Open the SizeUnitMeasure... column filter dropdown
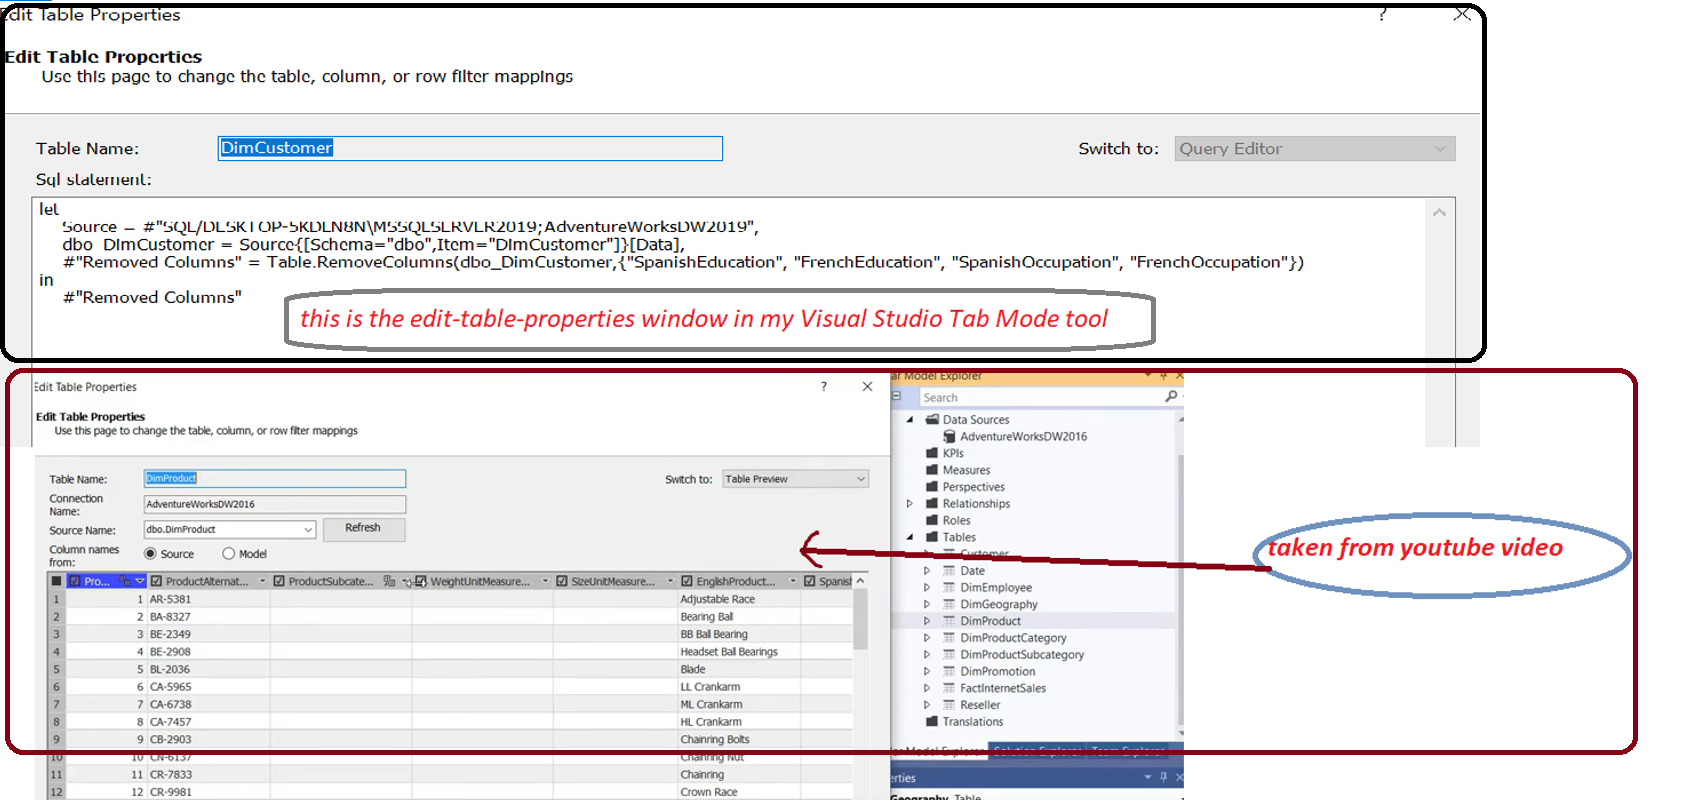Screen dimensions: 1688x800 pyautogui.click(x=670, y=581)
